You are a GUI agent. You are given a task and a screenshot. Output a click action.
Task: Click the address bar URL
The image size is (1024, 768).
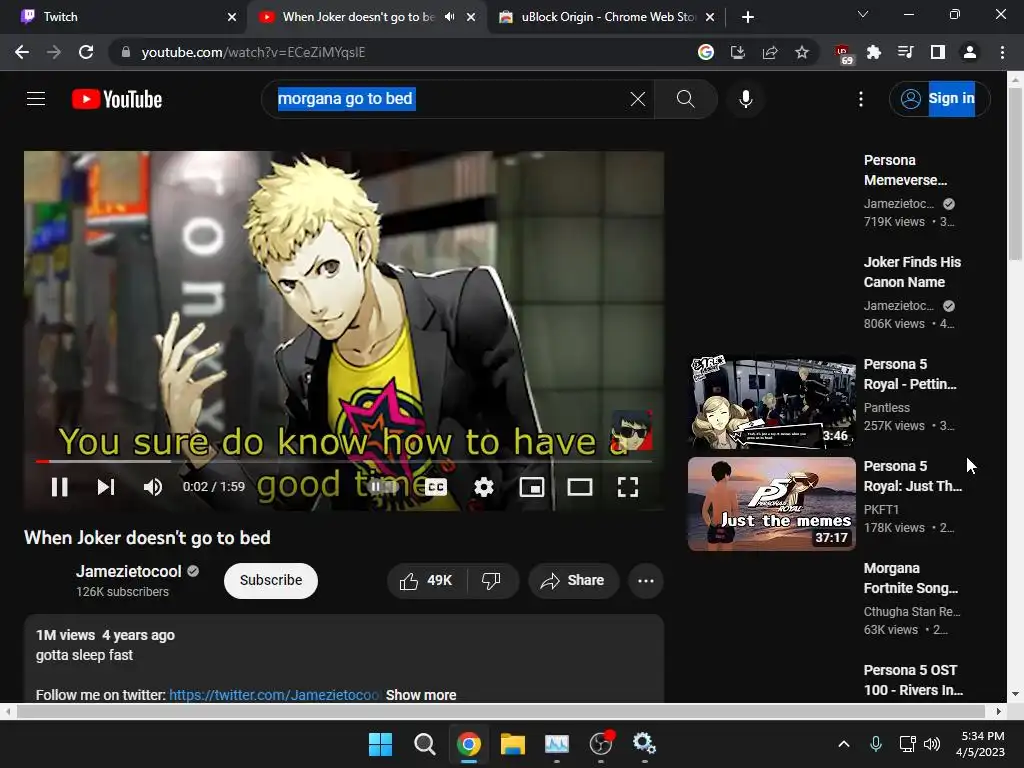(253, 52)
